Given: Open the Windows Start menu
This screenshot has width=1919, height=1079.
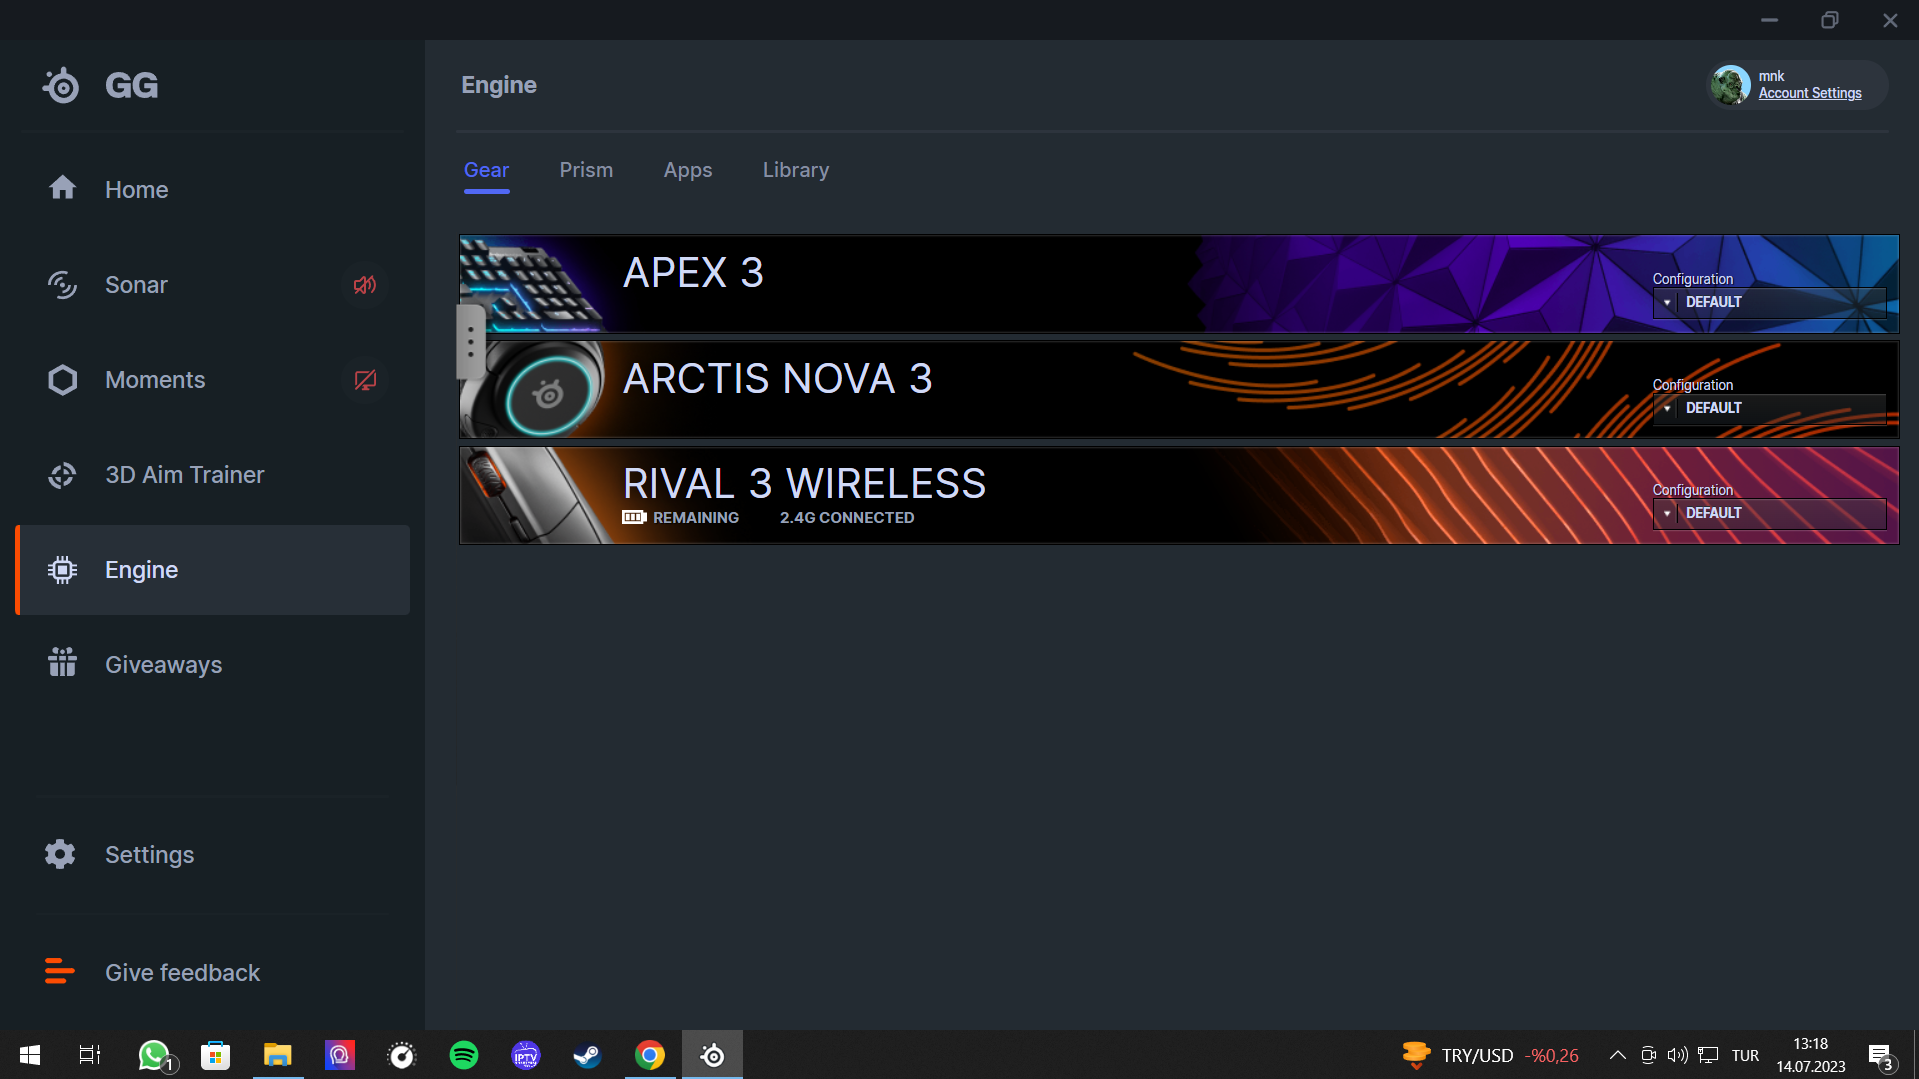Looking at the screenshot, I should [30, 1055].
